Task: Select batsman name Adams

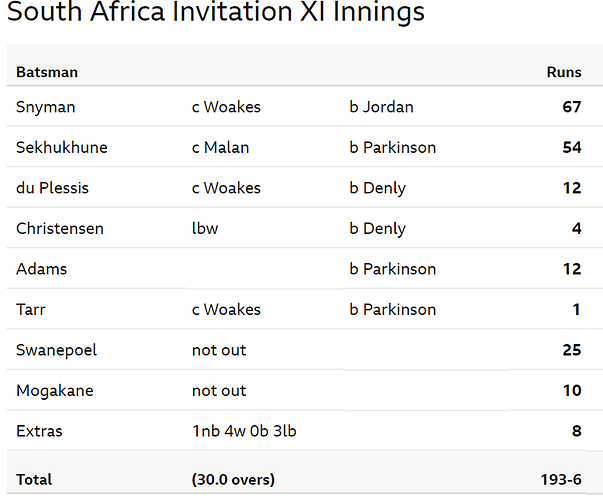Action: (42, 269)
